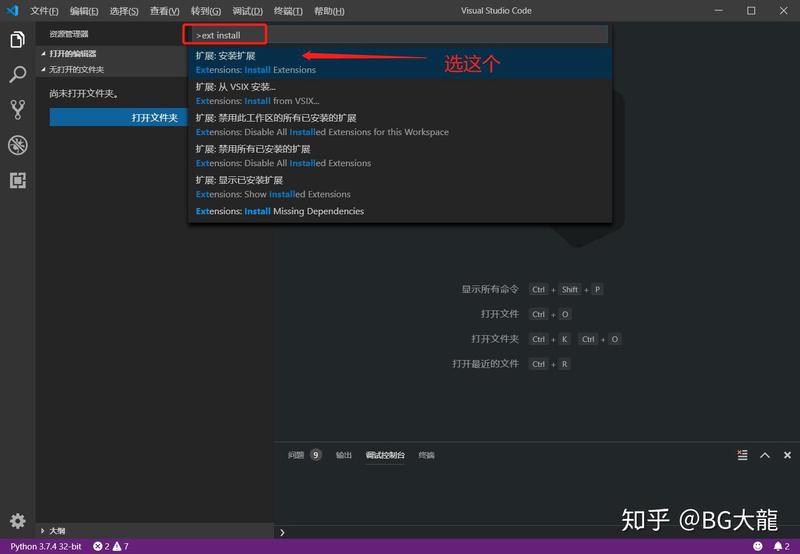Select Python 3.7.4 32-bit interpreter

45,546
